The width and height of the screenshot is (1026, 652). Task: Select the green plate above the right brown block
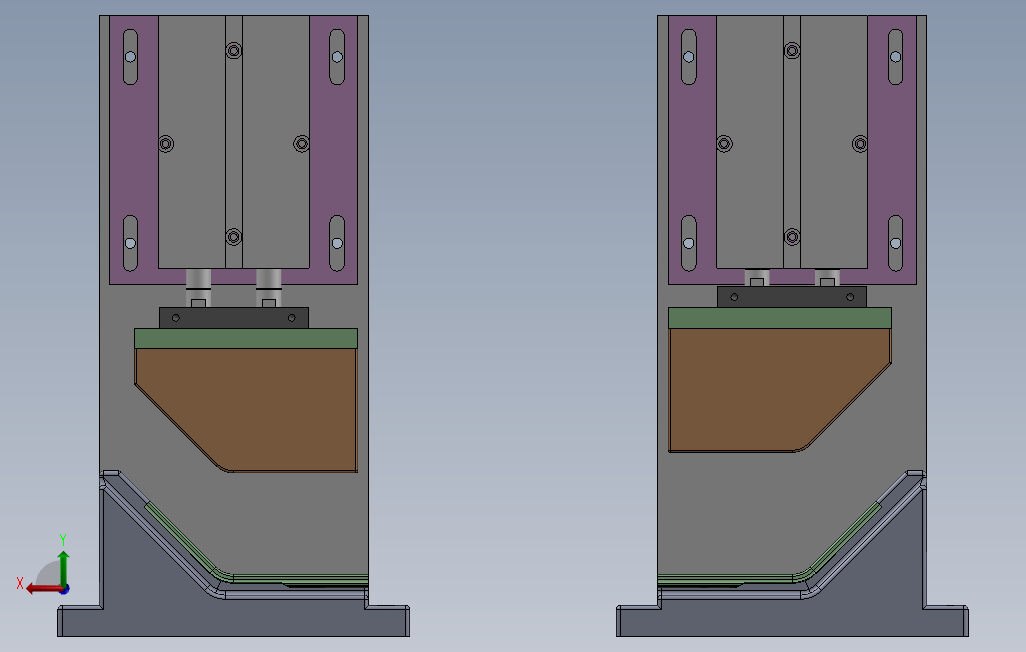point(780,317)
